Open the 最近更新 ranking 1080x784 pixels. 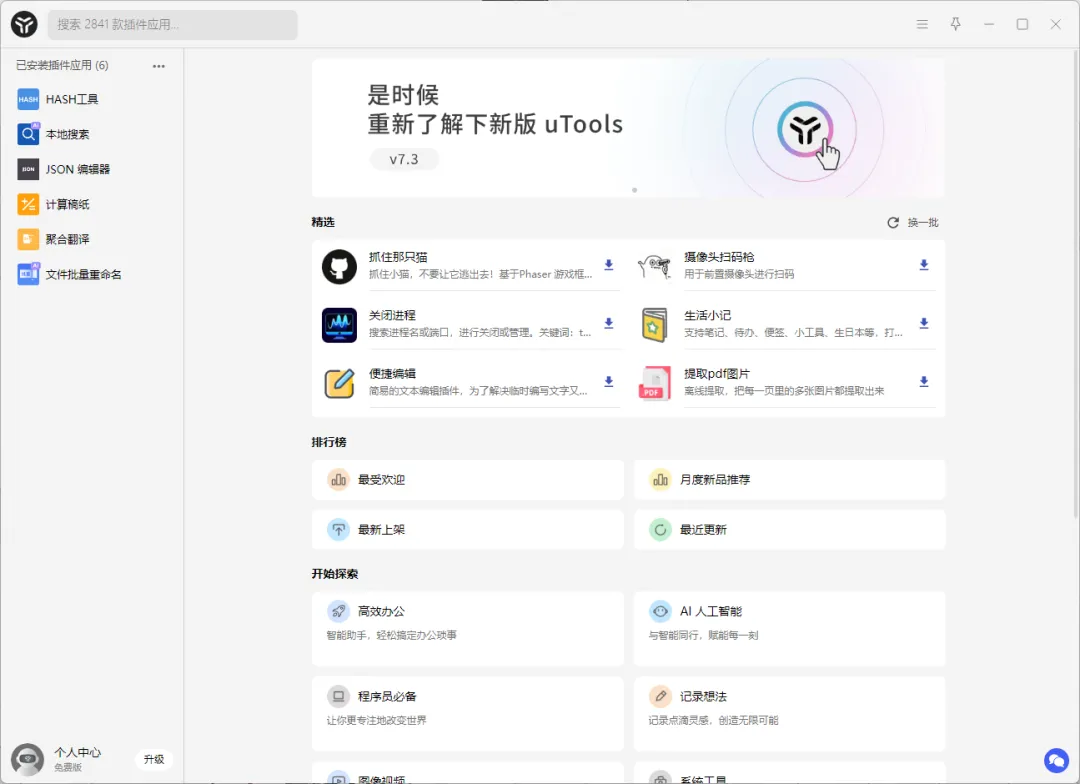789,530
